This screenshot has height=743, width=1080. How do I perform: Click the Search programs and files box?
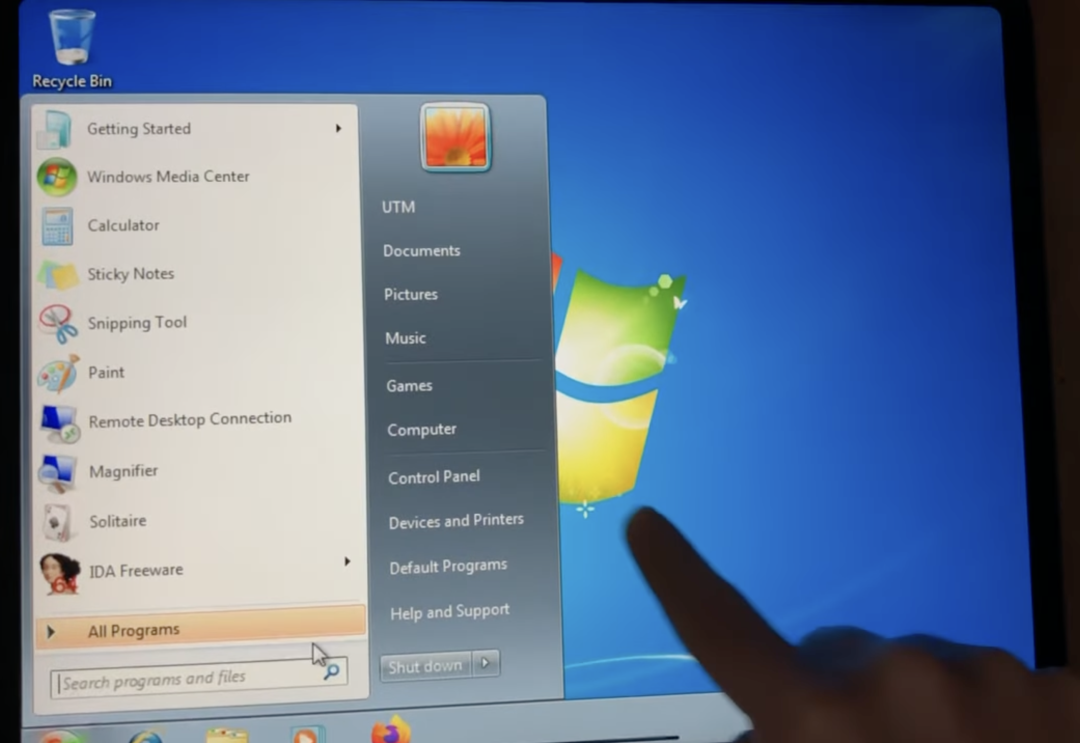[199, 678]
